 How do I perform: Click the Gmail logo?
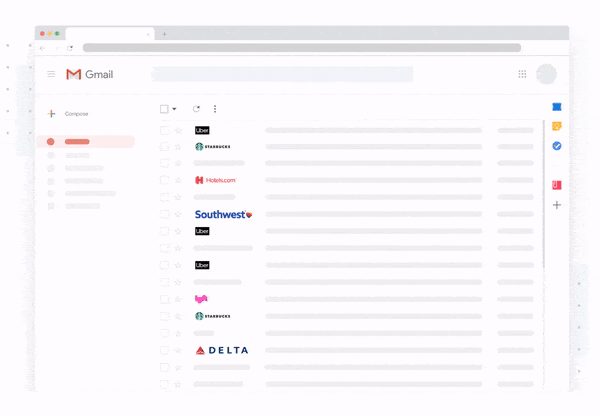(90, 74)
